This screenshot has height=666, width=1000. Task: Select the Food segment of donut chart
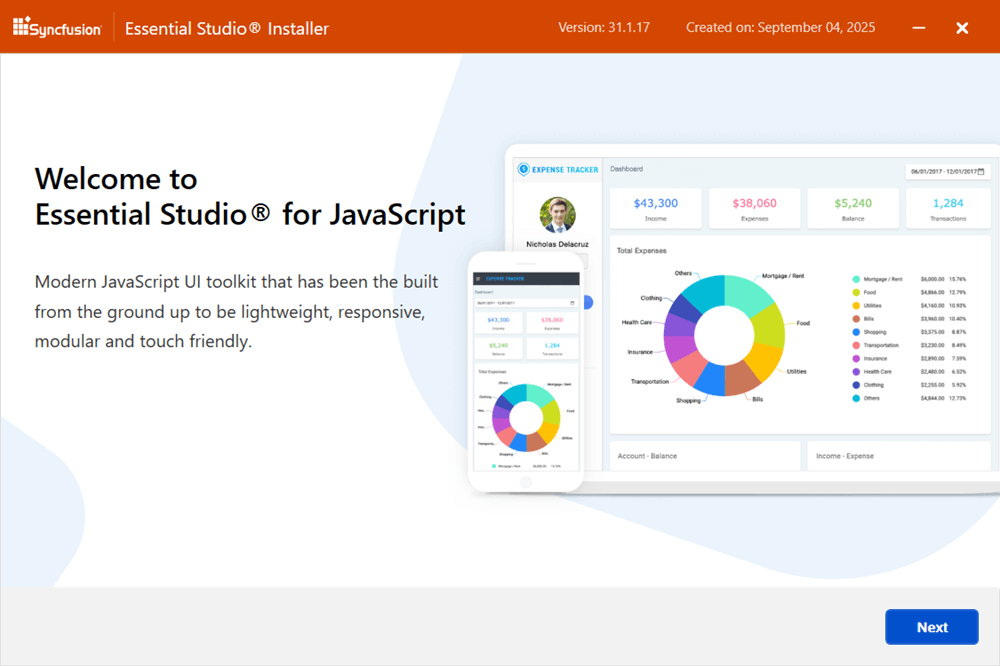[x=768, y=322]
